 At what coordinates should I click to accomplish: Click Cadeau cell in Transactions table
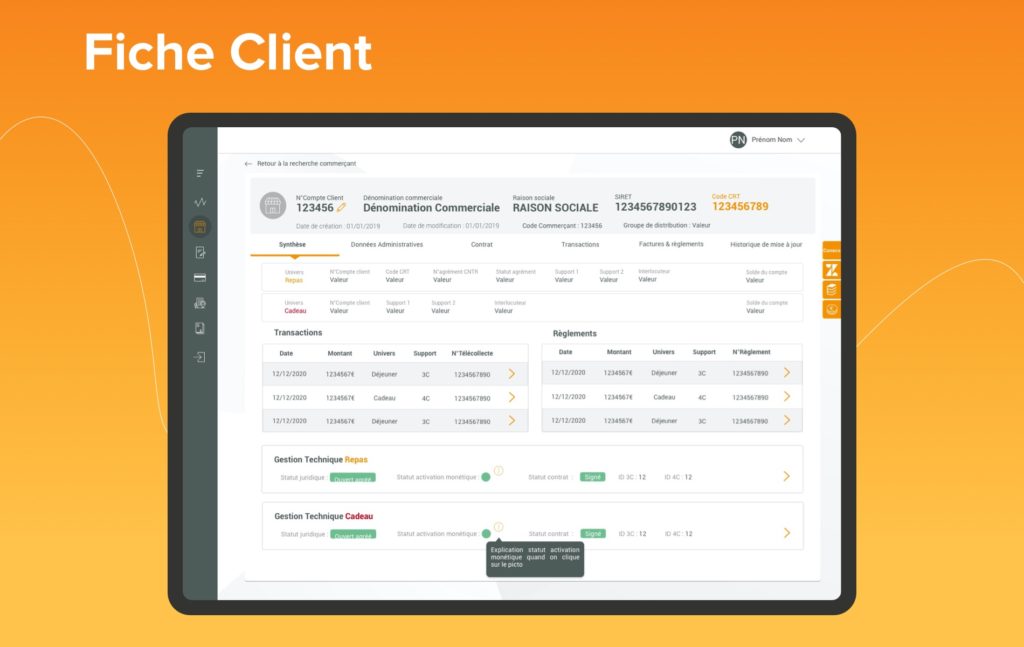(384, 398)
